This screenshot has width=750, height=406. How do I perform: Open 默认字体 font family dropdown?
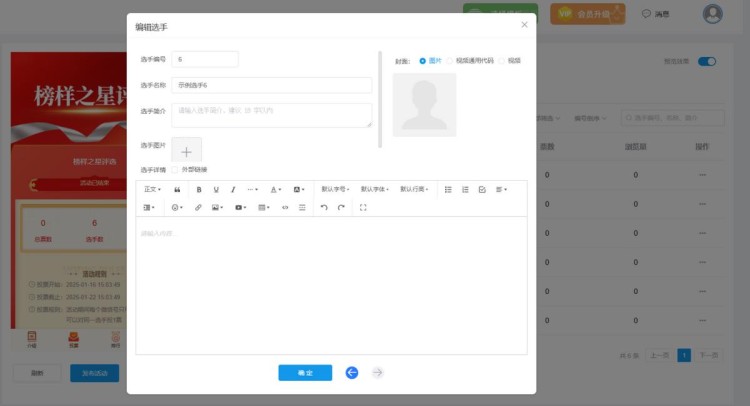click(375, 189)
